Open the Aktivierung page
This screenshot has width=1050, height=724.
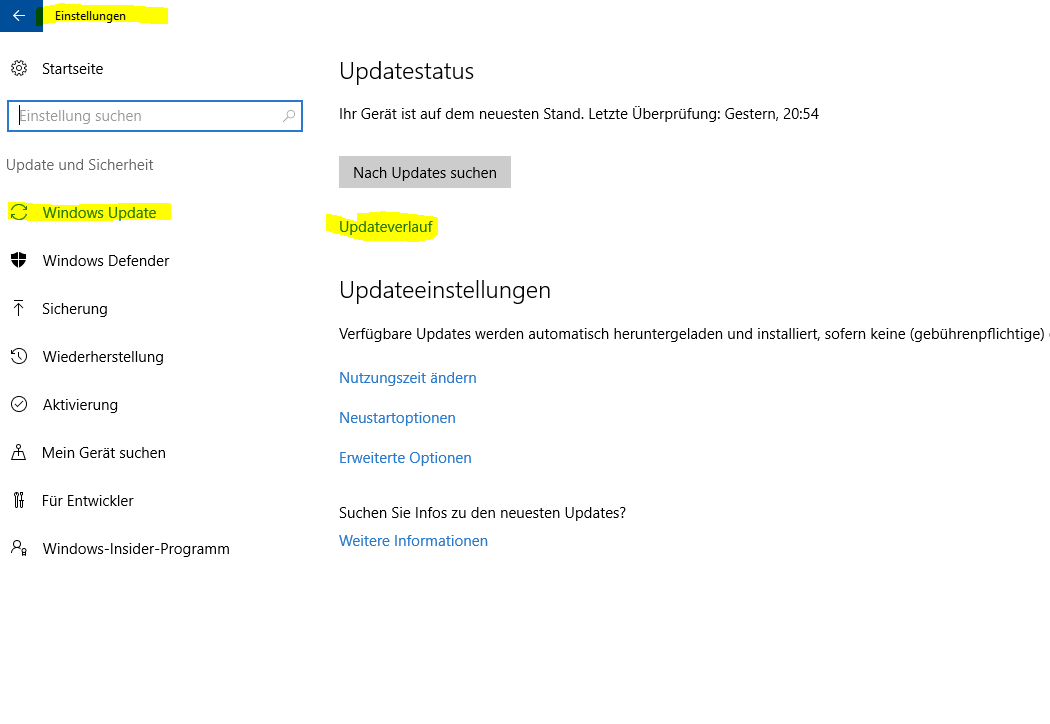(x=80, y=405)
